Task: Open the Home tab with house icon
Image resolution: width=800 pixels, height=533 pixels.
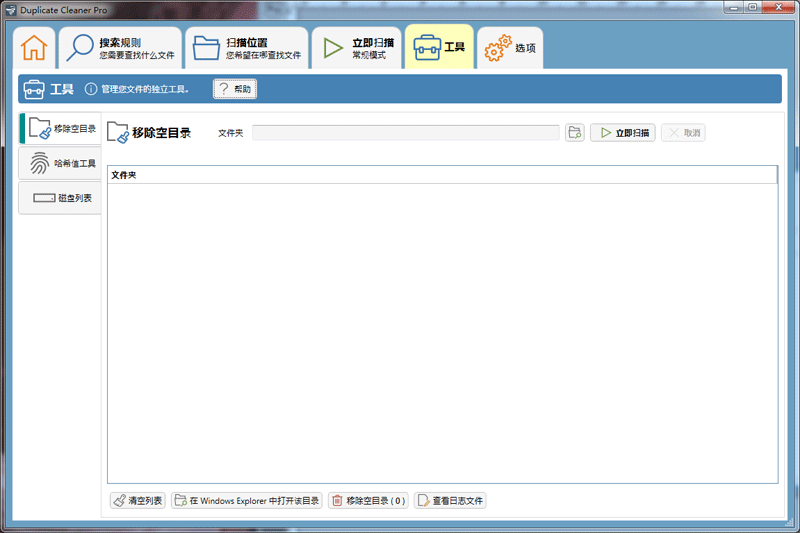Action: [x=34, y=48]
